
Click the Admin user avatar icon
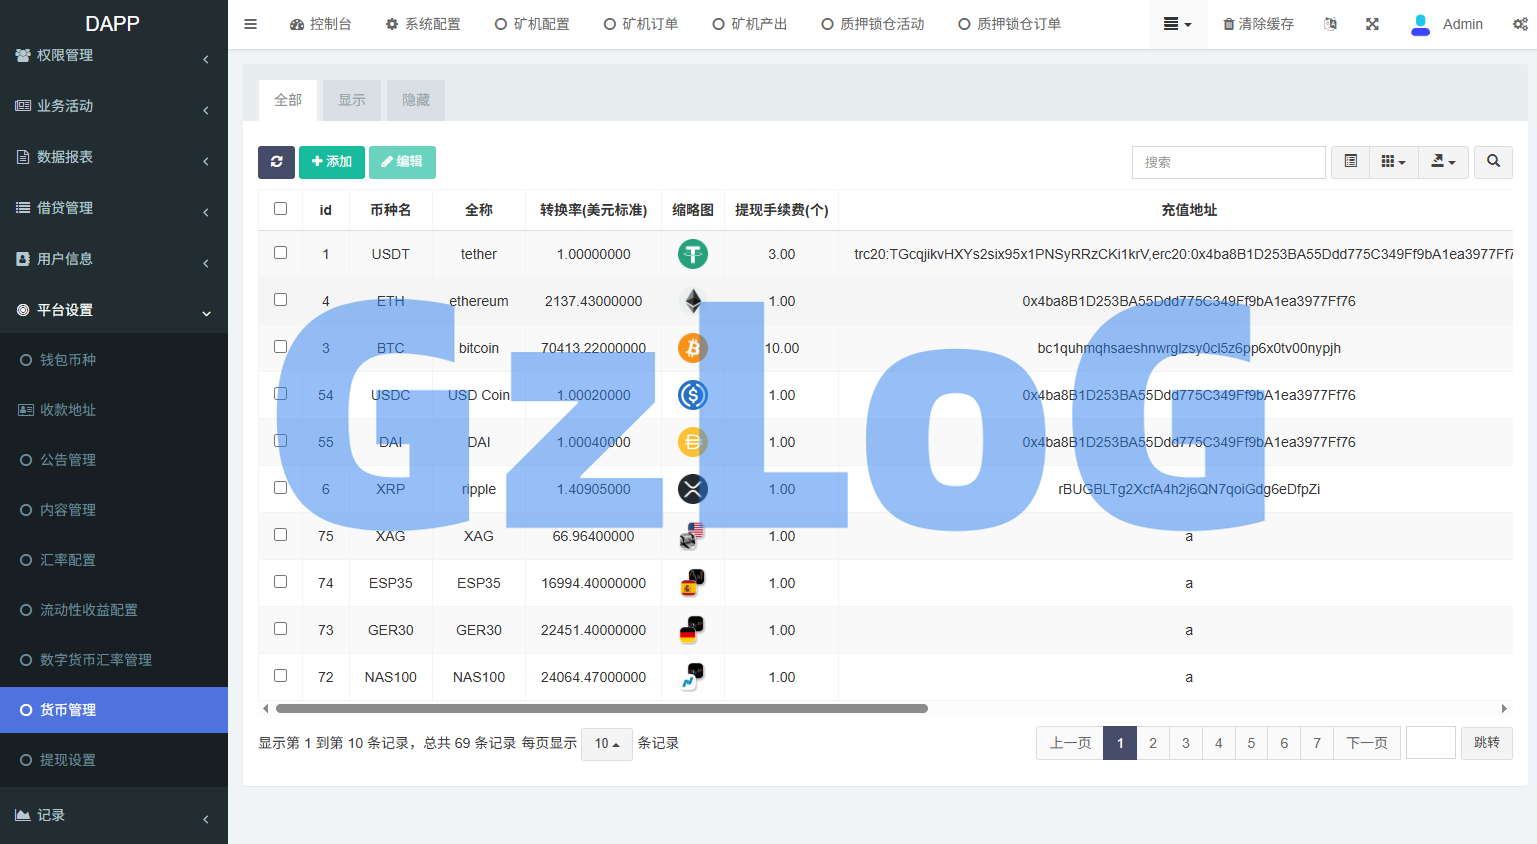click(1420, 24)
